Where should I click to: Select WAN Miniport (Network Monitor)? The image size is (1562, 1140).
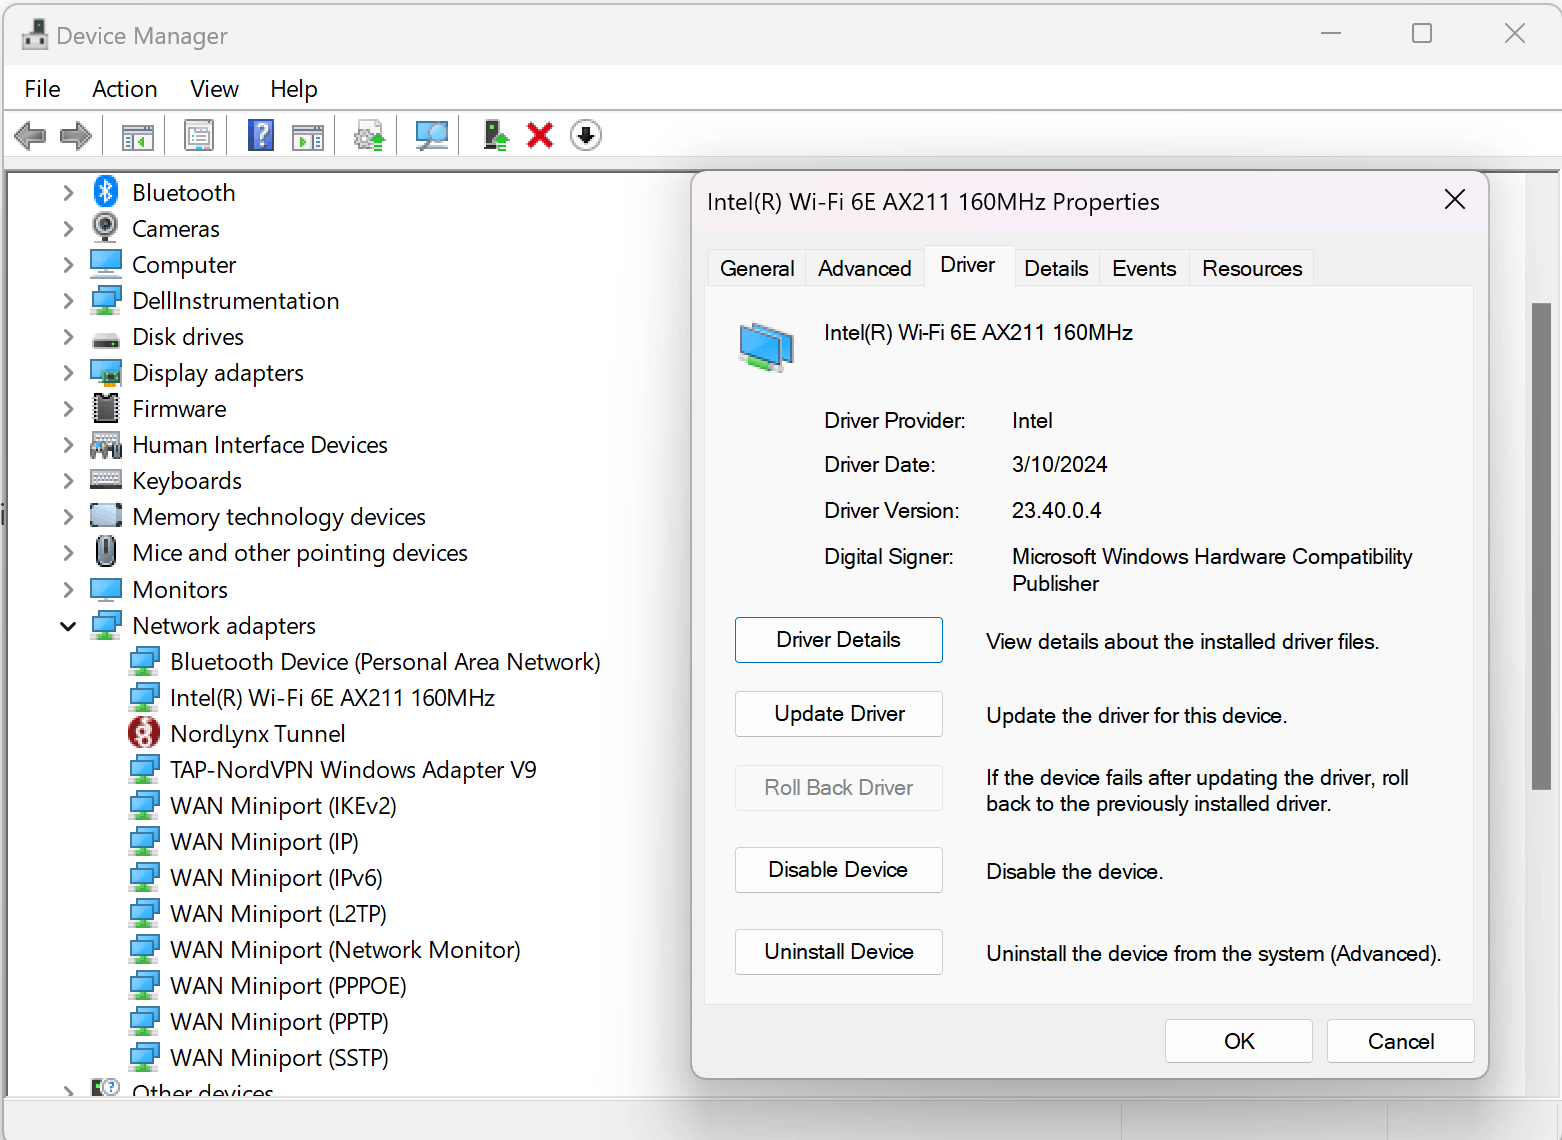click(x=345, y=949)
